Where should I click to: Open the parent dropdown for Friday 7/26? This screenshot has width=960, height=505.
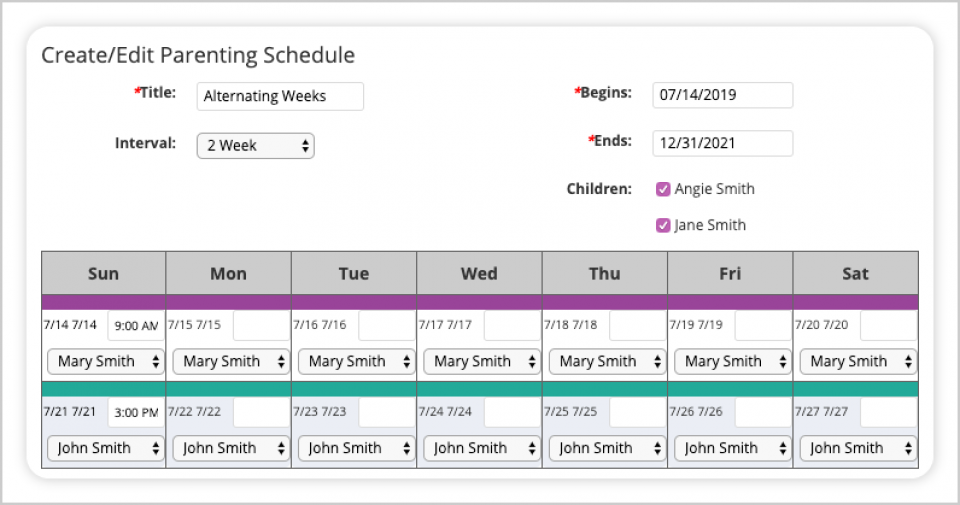click(x=733, y=448)
